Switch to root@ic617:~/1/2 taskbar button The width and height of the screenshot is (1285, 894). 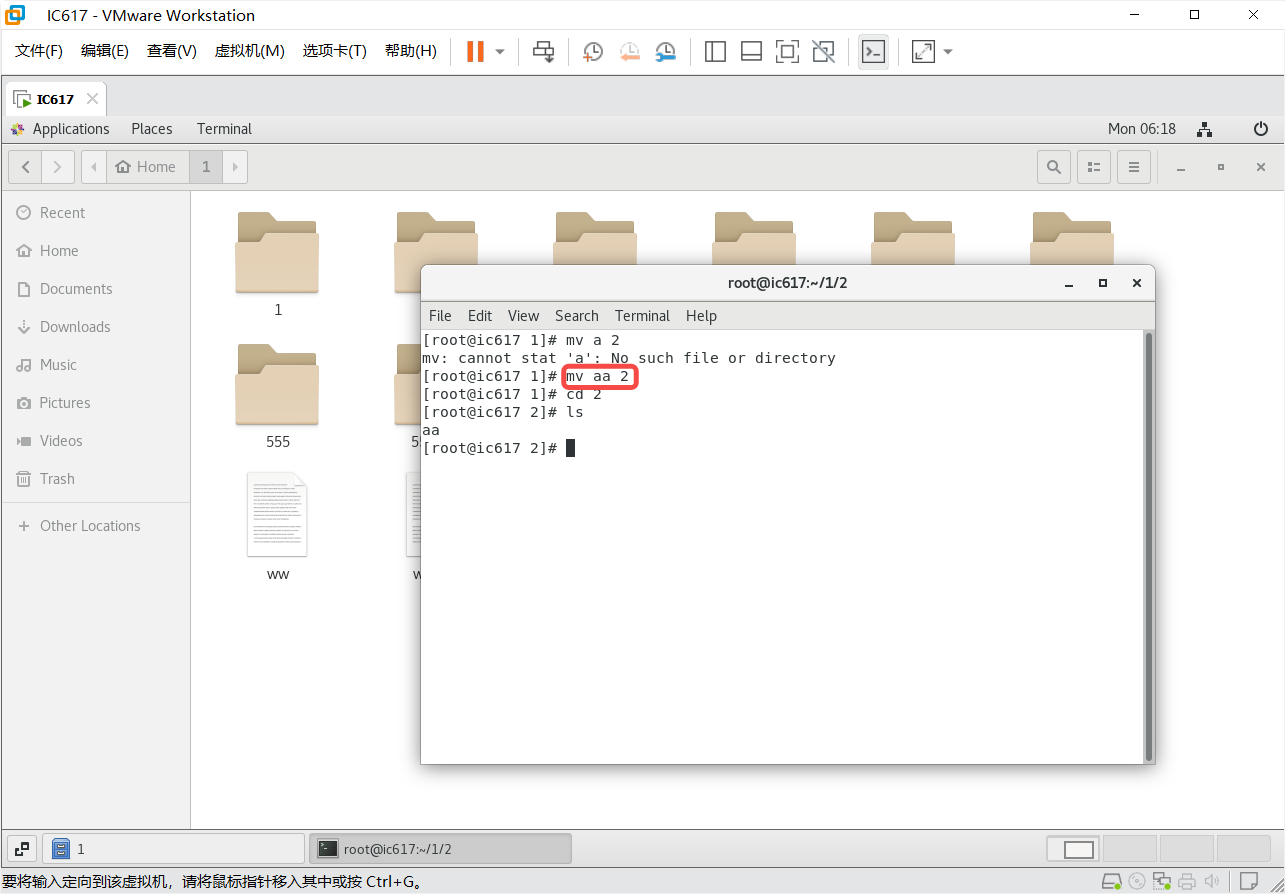[440, 849]
